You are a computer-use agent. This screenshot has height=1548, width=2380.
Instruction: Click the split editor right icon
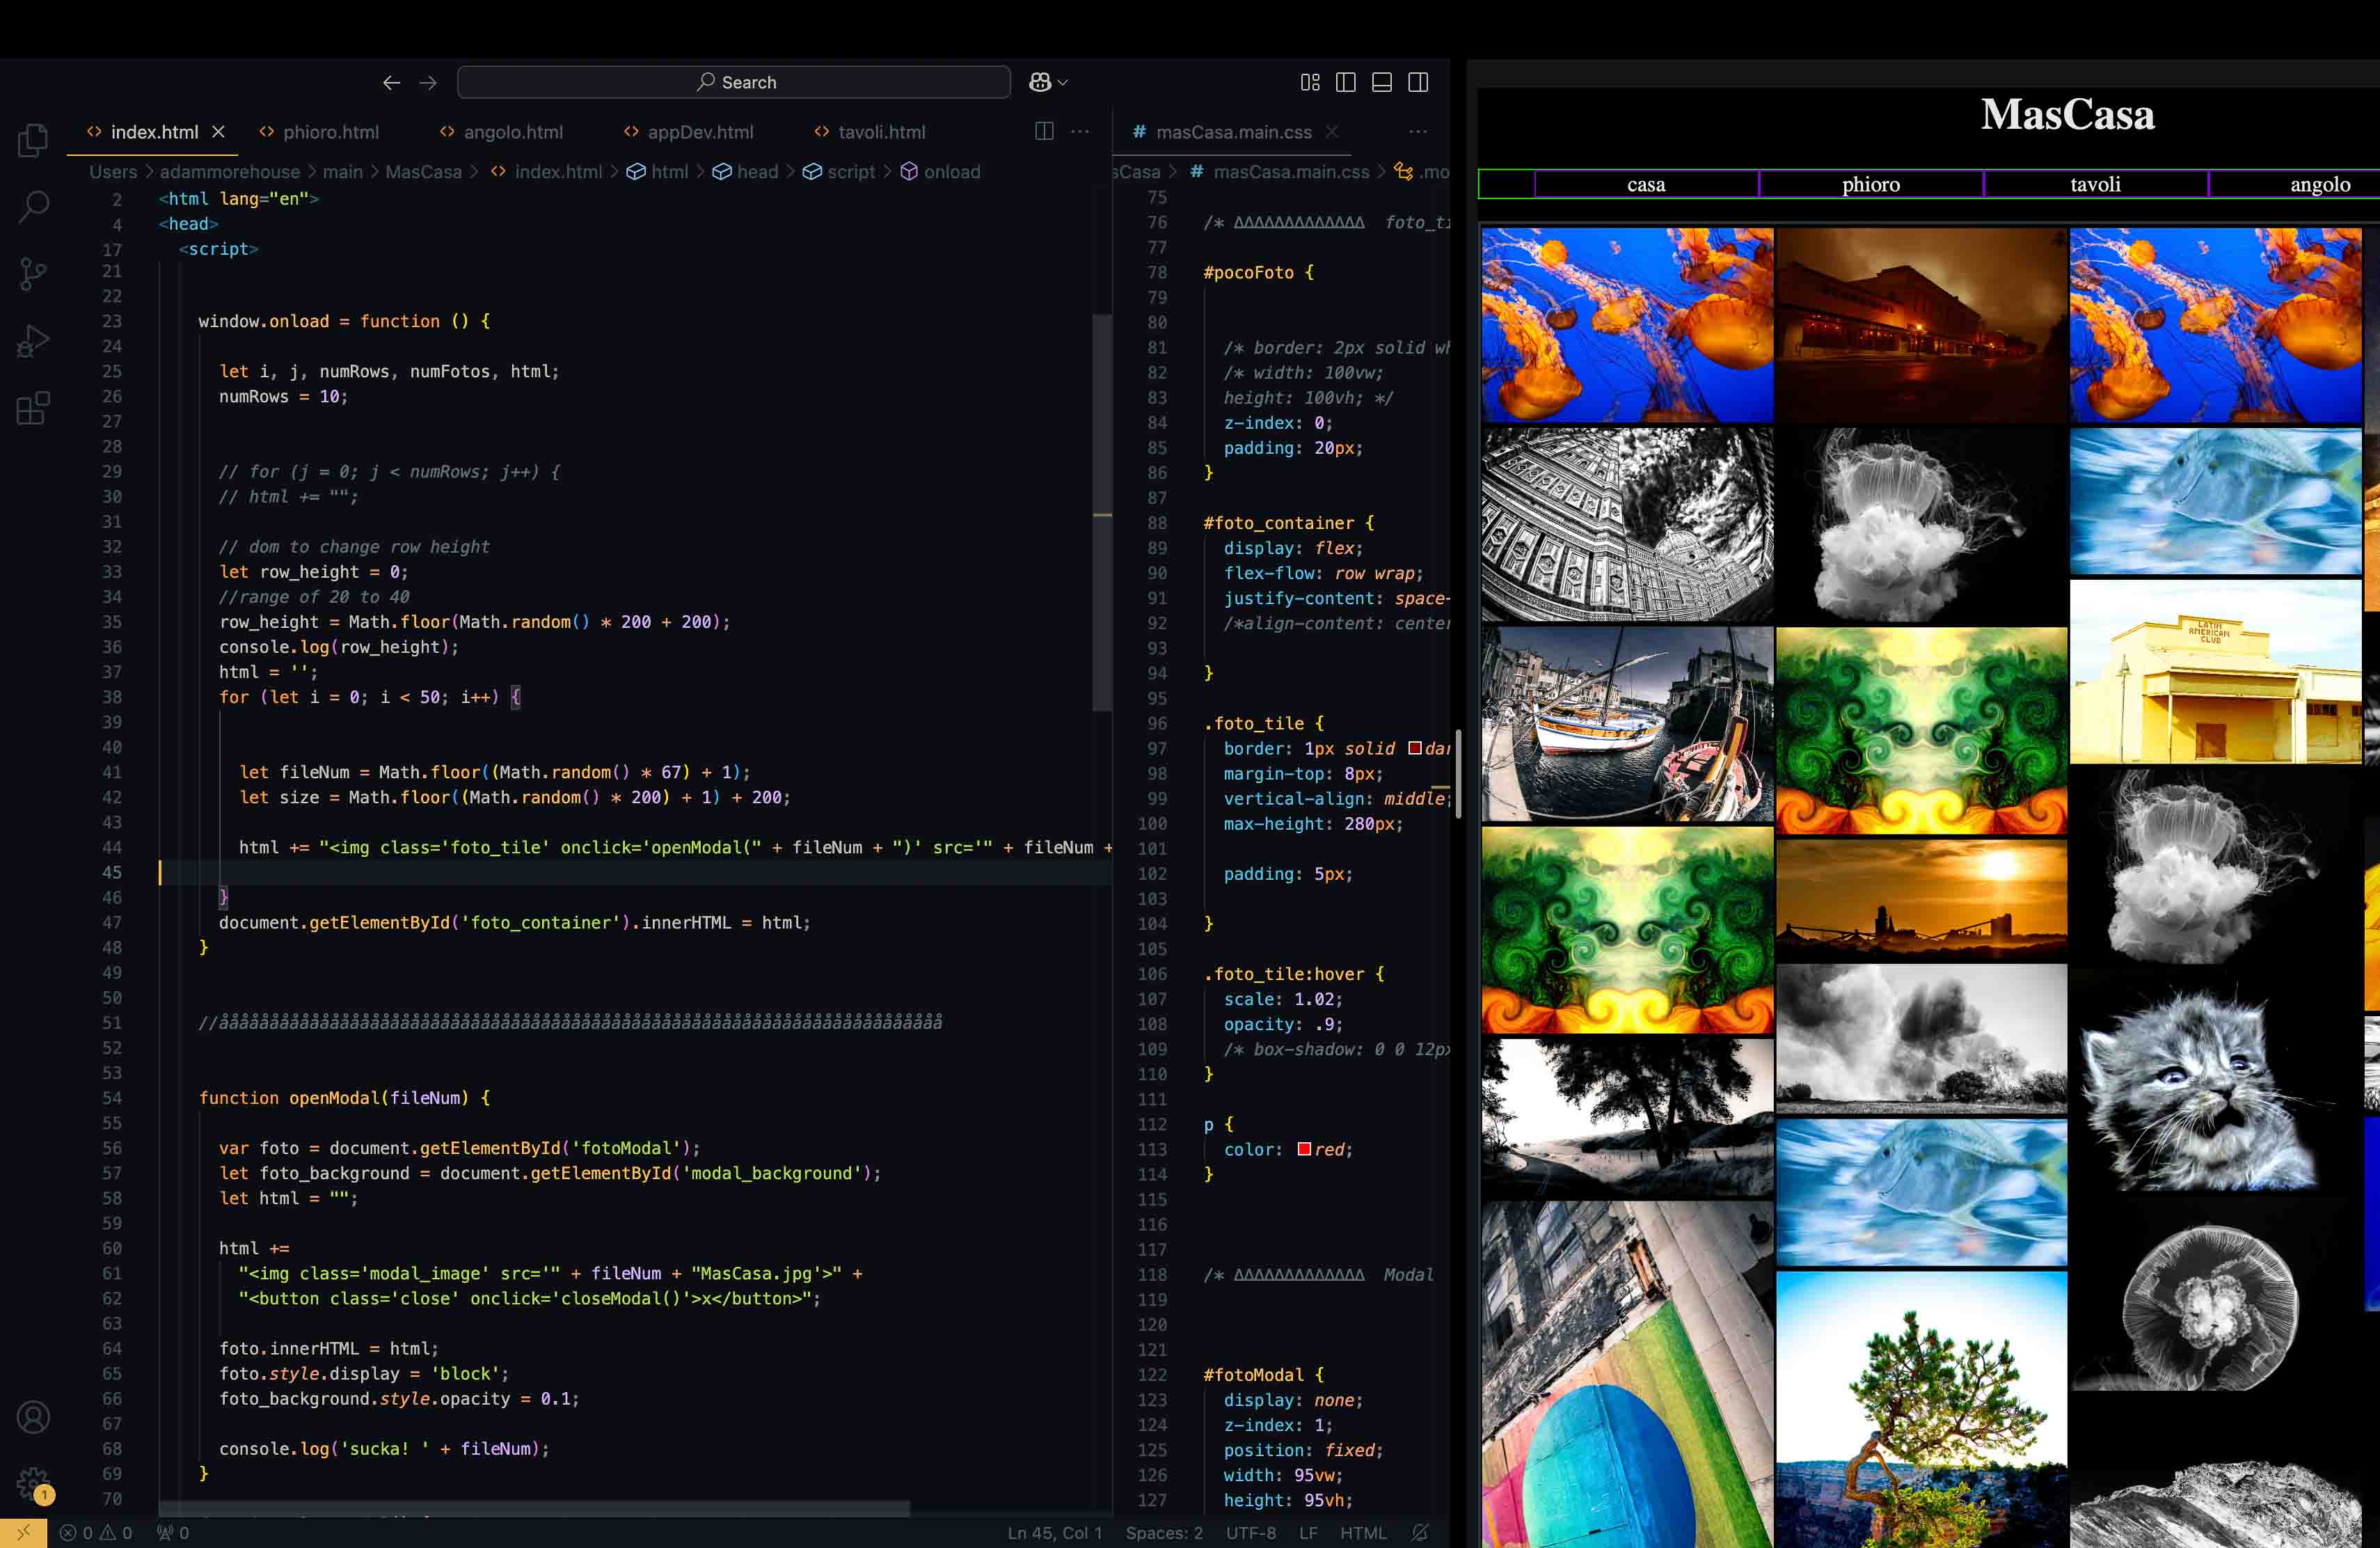pyautogui.click(x=1044, y=131)
